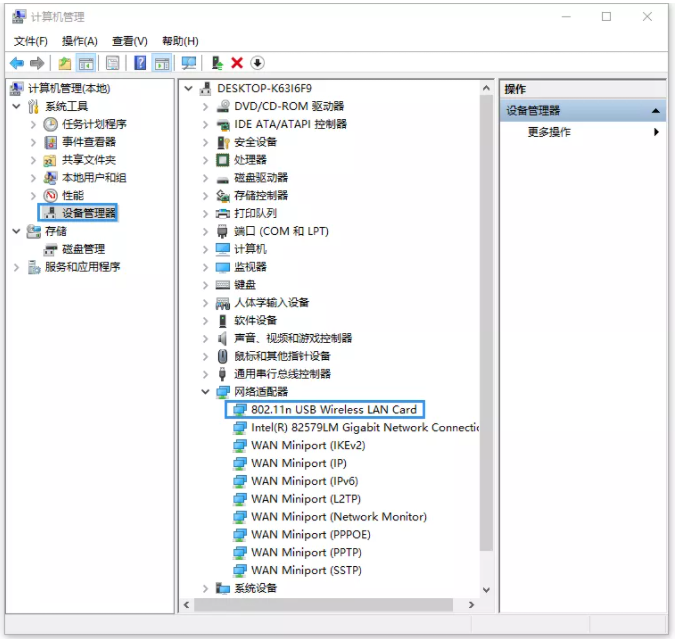
Task: Collapse the 系统工具 tree node
Action: click(16, 106)
